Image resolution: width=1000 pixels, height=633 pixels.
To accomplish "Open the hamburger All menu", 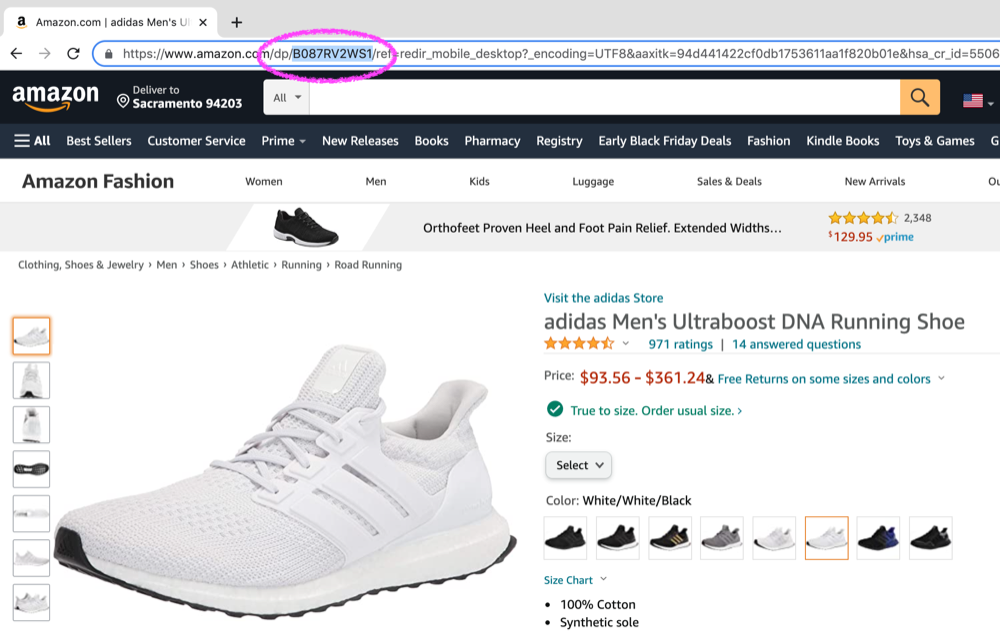I will [32, 141].
